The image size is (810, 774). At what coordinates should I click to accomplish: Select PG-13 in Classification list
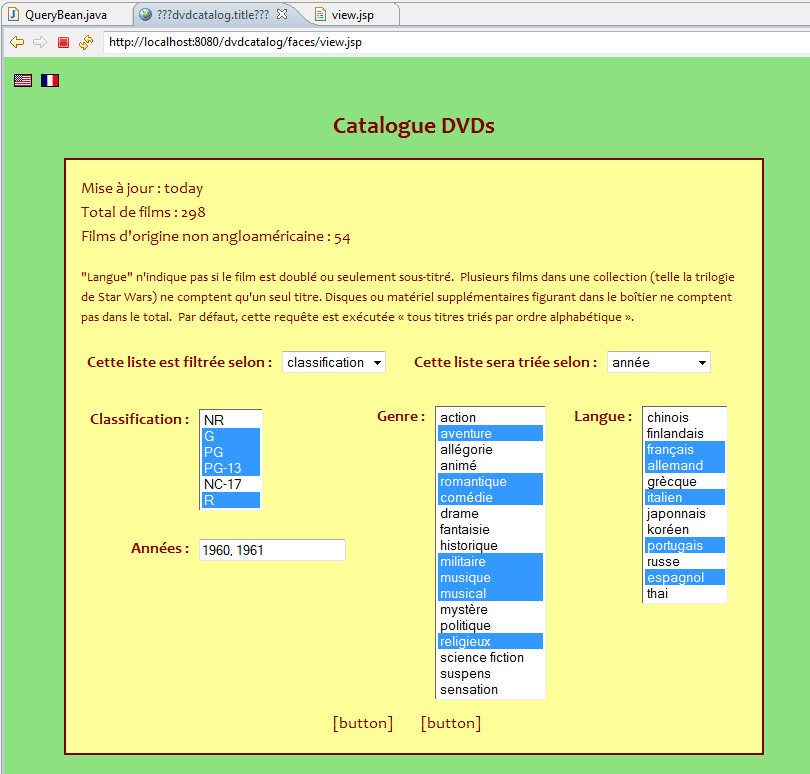(x=230, y=468)
